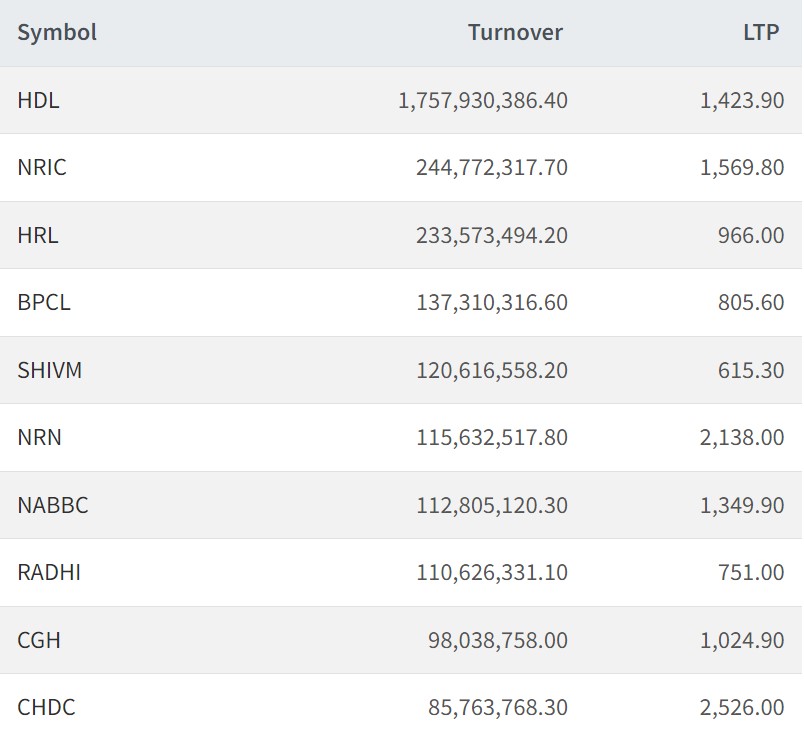Click the Symbol column header
The image size is (804, 734).
coord(57,32)
